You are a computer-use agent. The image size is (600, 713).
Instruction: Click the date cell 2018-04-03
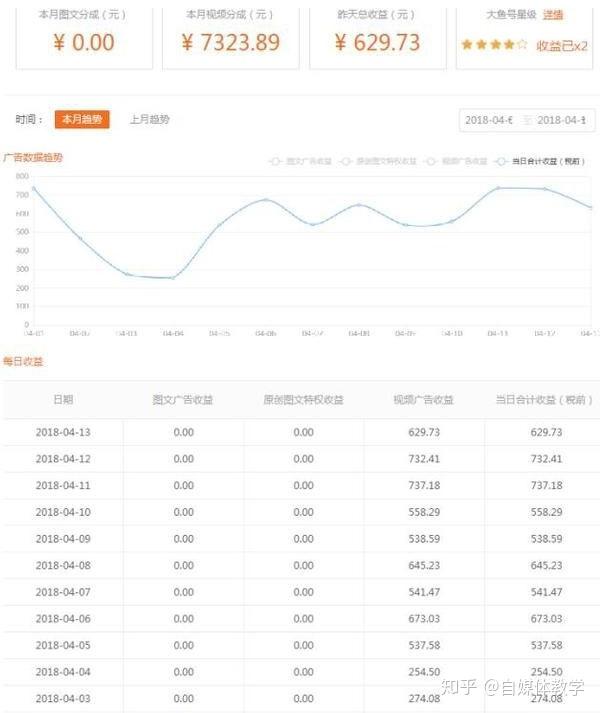click(63, 698)
